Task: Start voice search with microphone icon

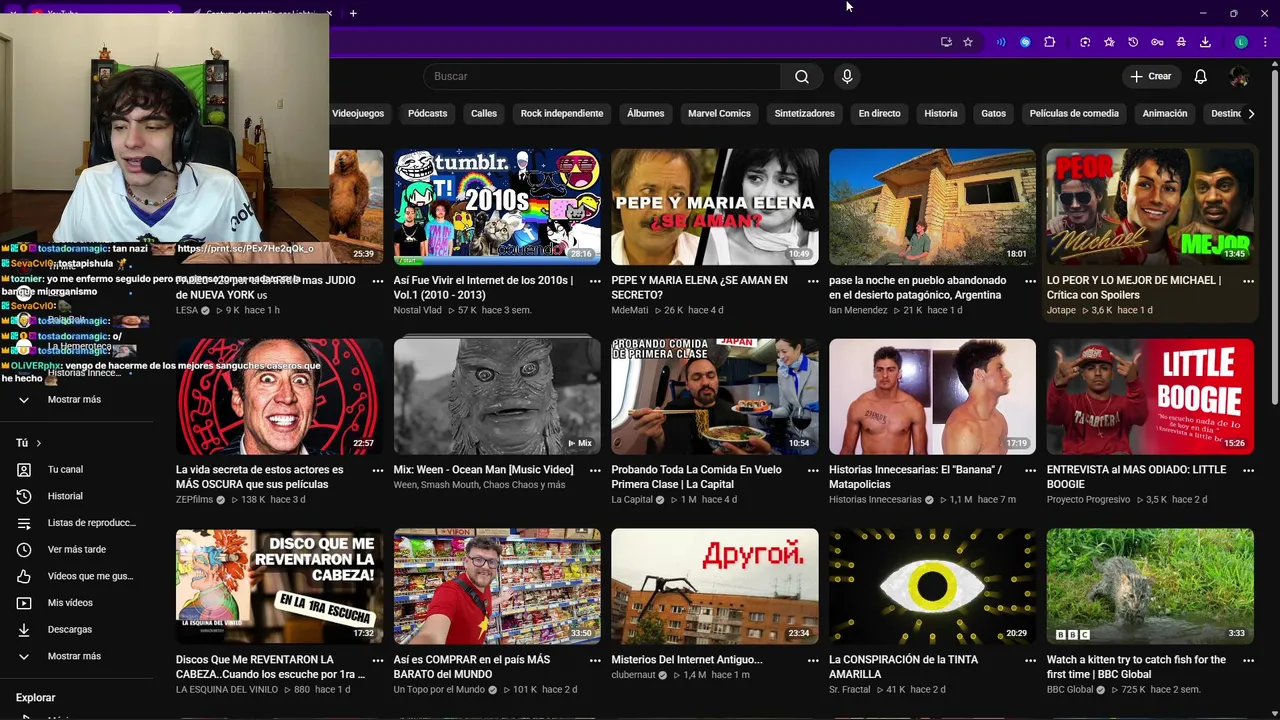Action: pos(847,77)
